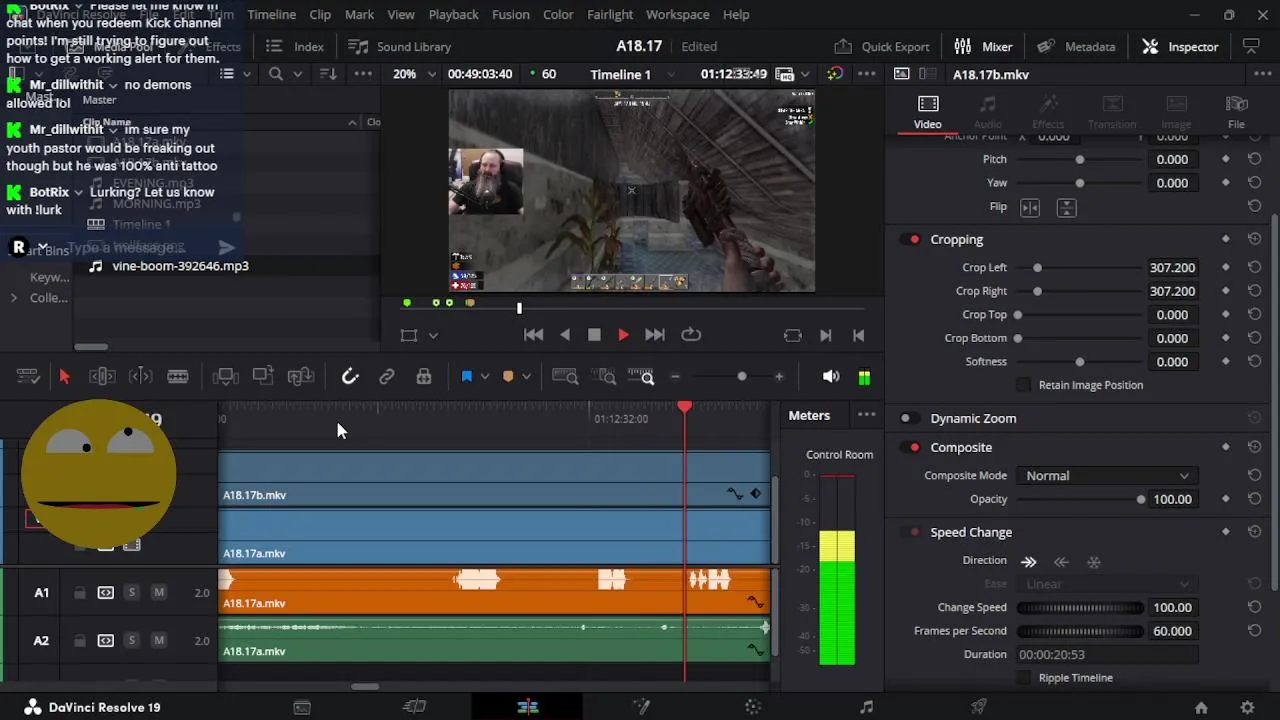Switch to the Inspector File tab
The image size is (1280, 720).
pyautogui.click(x=1236, y=111)
